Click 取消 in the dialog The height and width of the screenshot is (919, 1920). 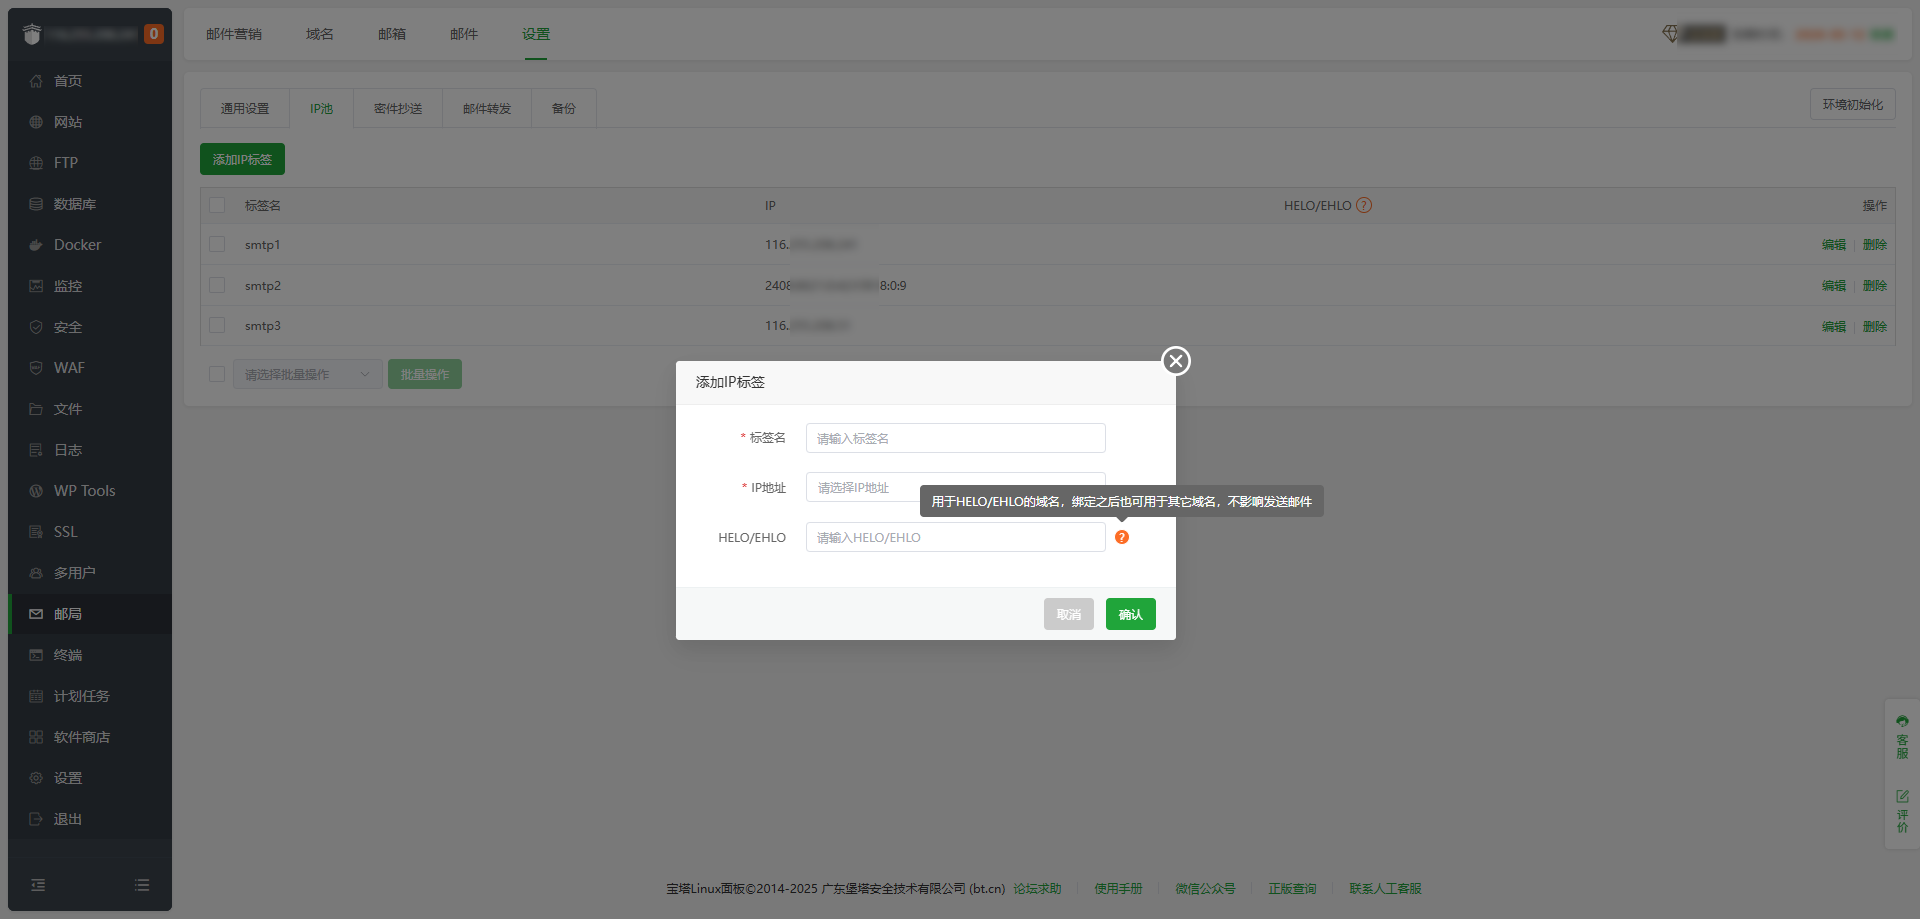tap(1069, 614)
